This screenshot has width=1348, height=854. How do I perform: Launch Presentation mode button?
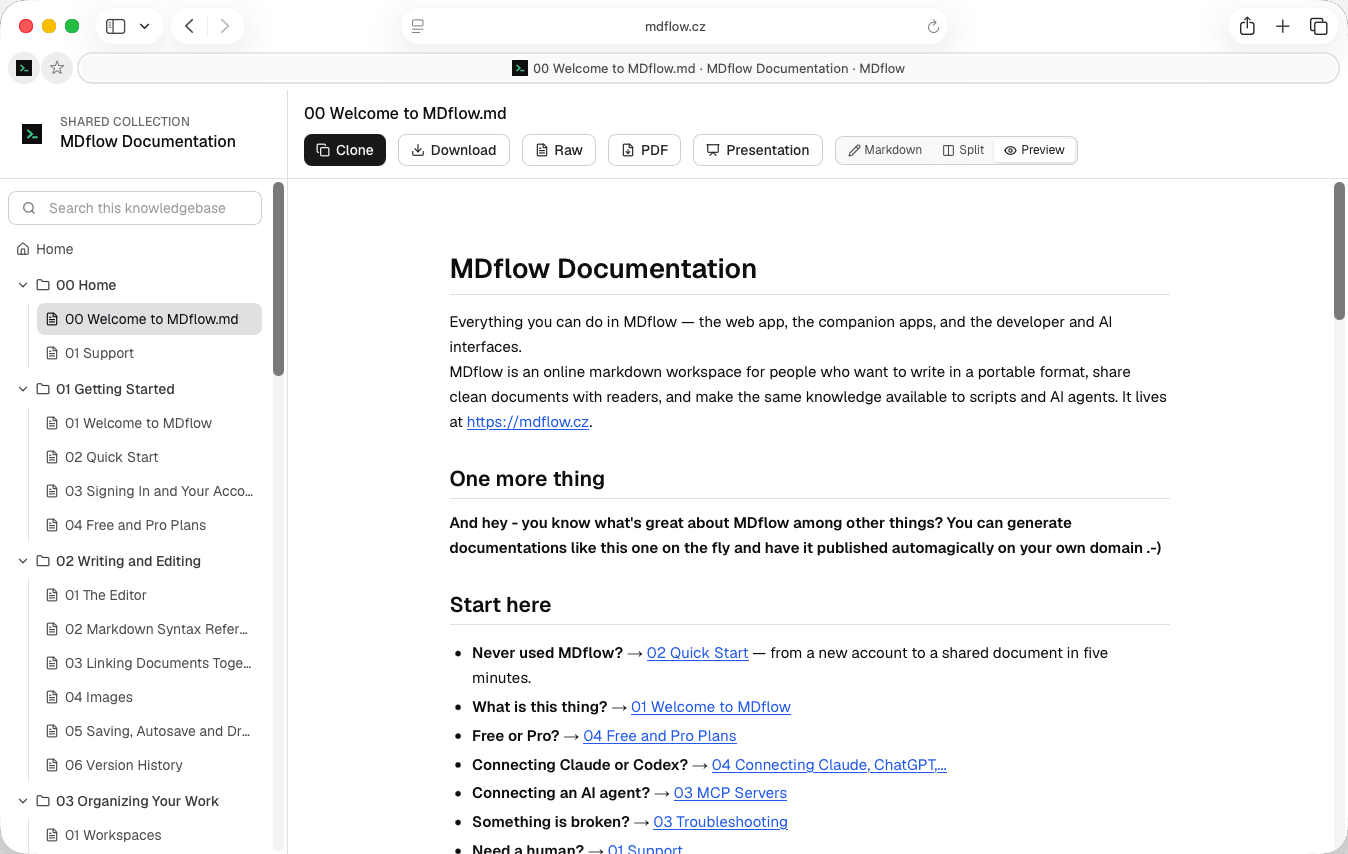758,150
